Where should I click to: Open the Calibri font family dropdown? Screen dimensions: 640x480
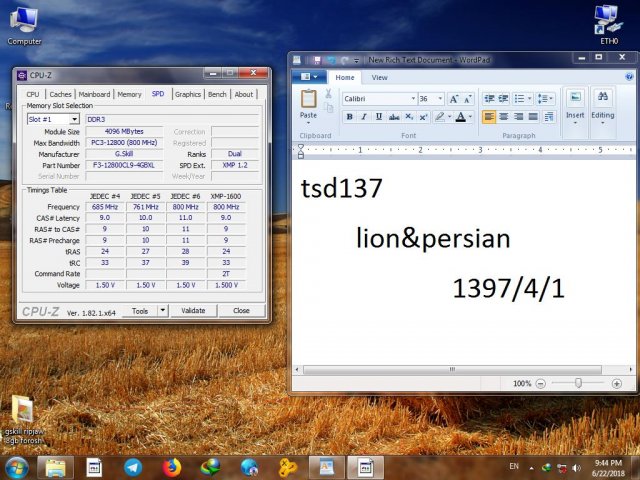[x=413, y=99]
